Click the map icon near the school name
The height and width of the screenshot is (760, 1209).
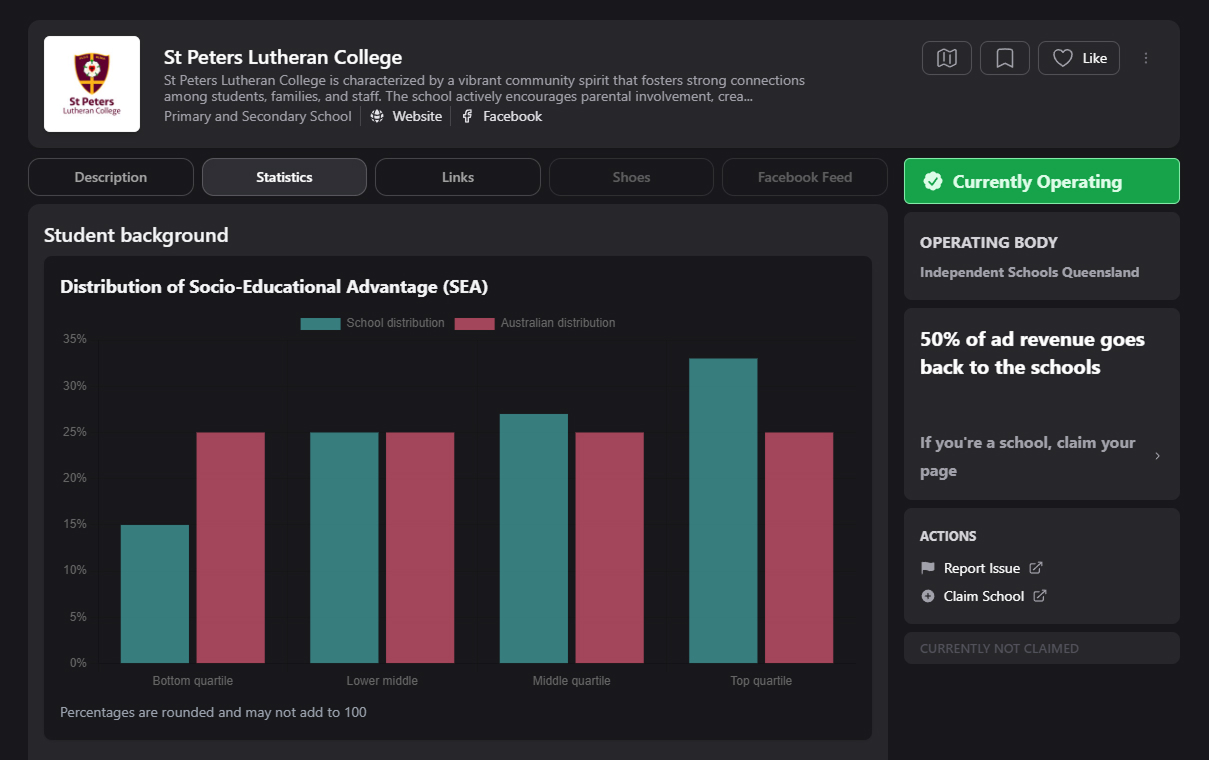946,58
